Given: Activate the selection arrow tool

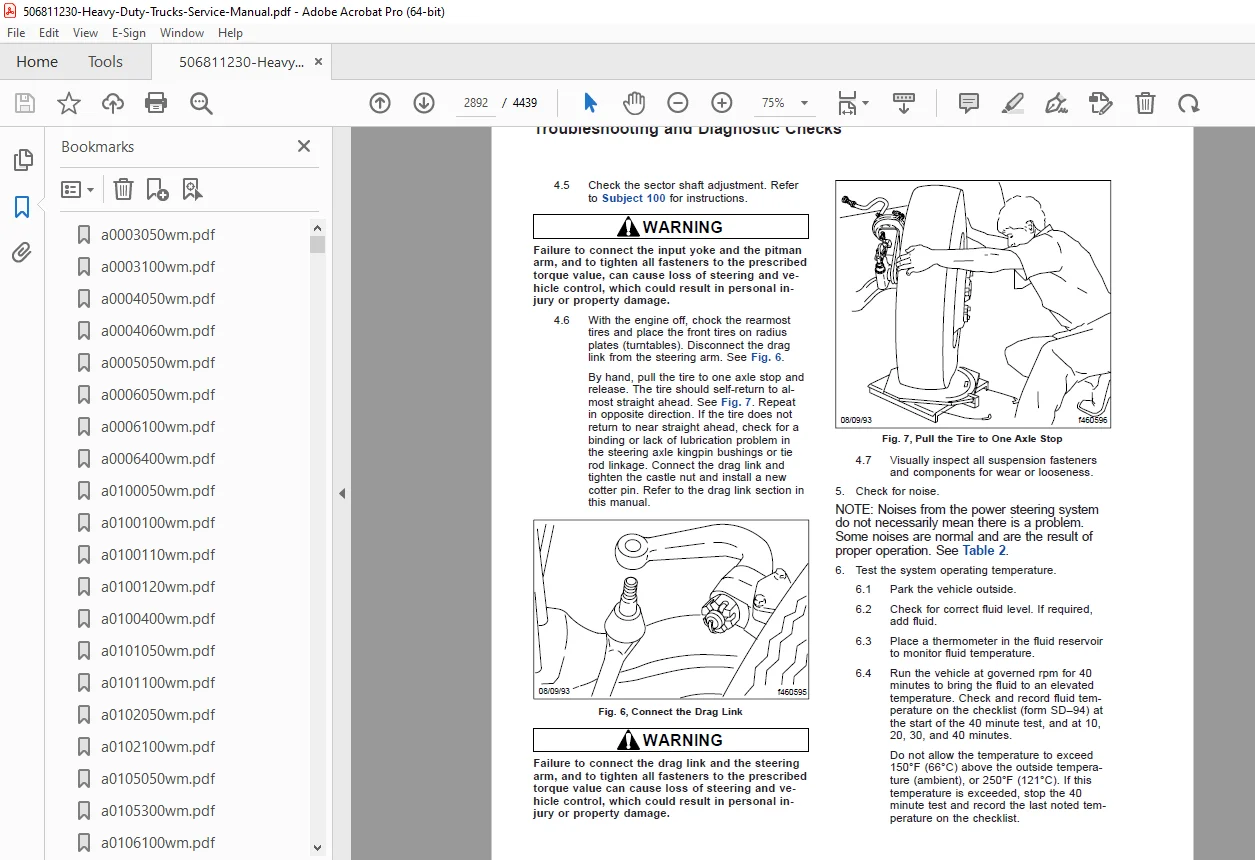Looking at the screenshot, I should click(590, 103).
